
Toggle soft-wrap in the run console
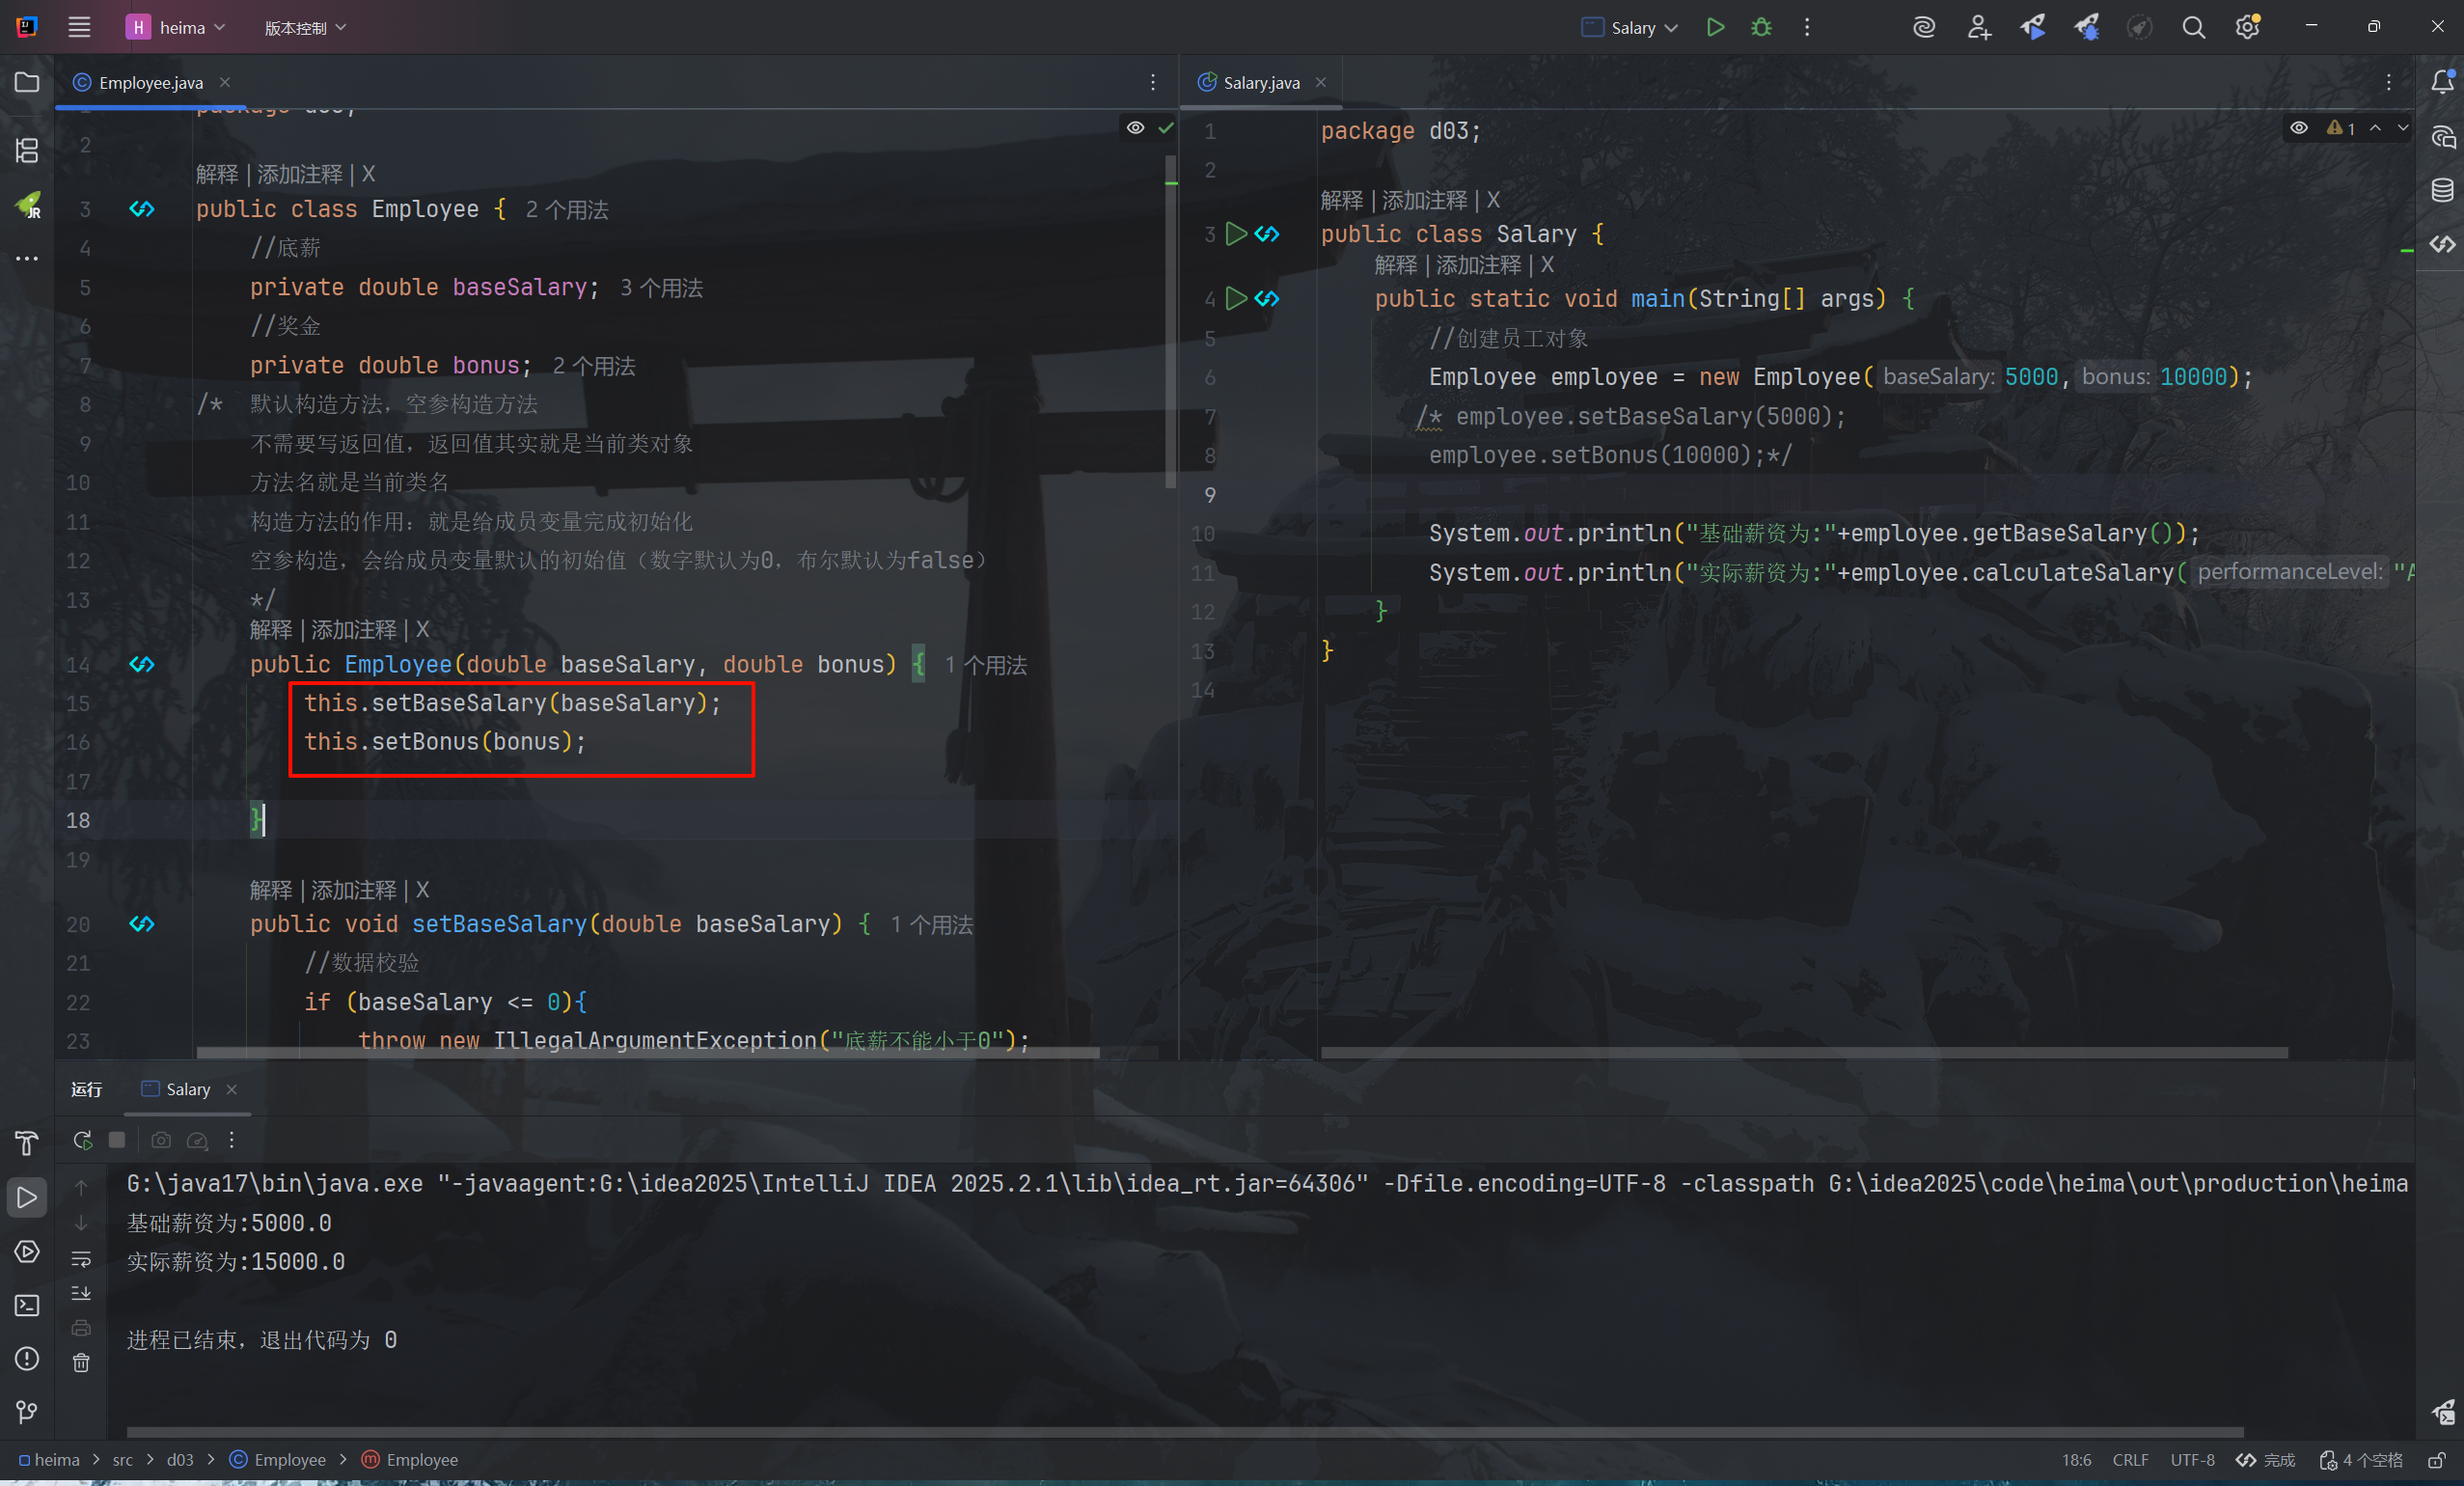pos(82,1258)
